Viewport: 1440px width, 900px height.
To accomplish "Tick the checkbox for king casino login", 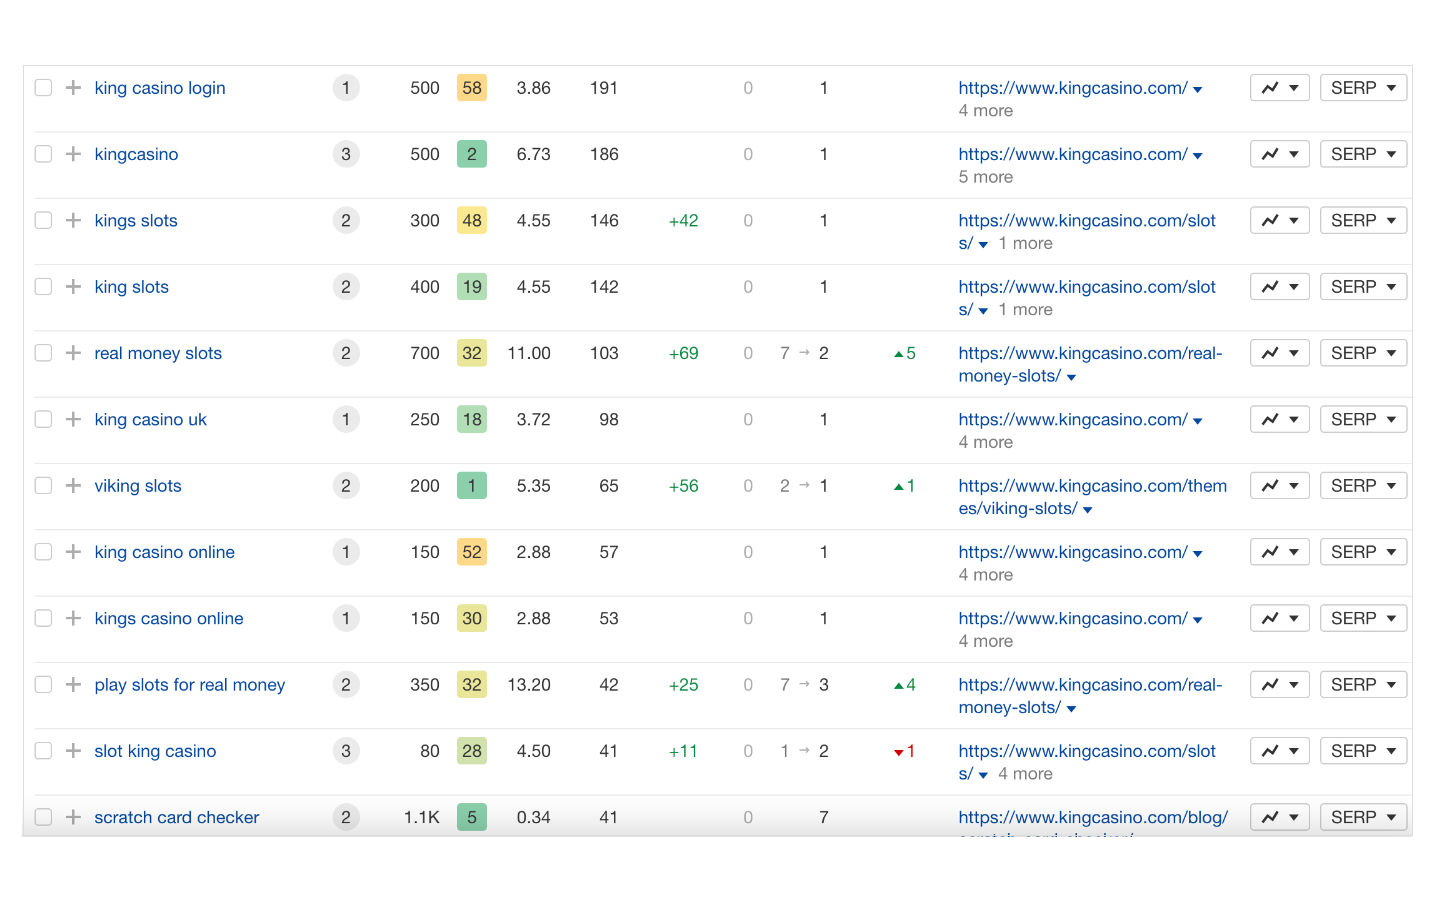I will (43, 88).
